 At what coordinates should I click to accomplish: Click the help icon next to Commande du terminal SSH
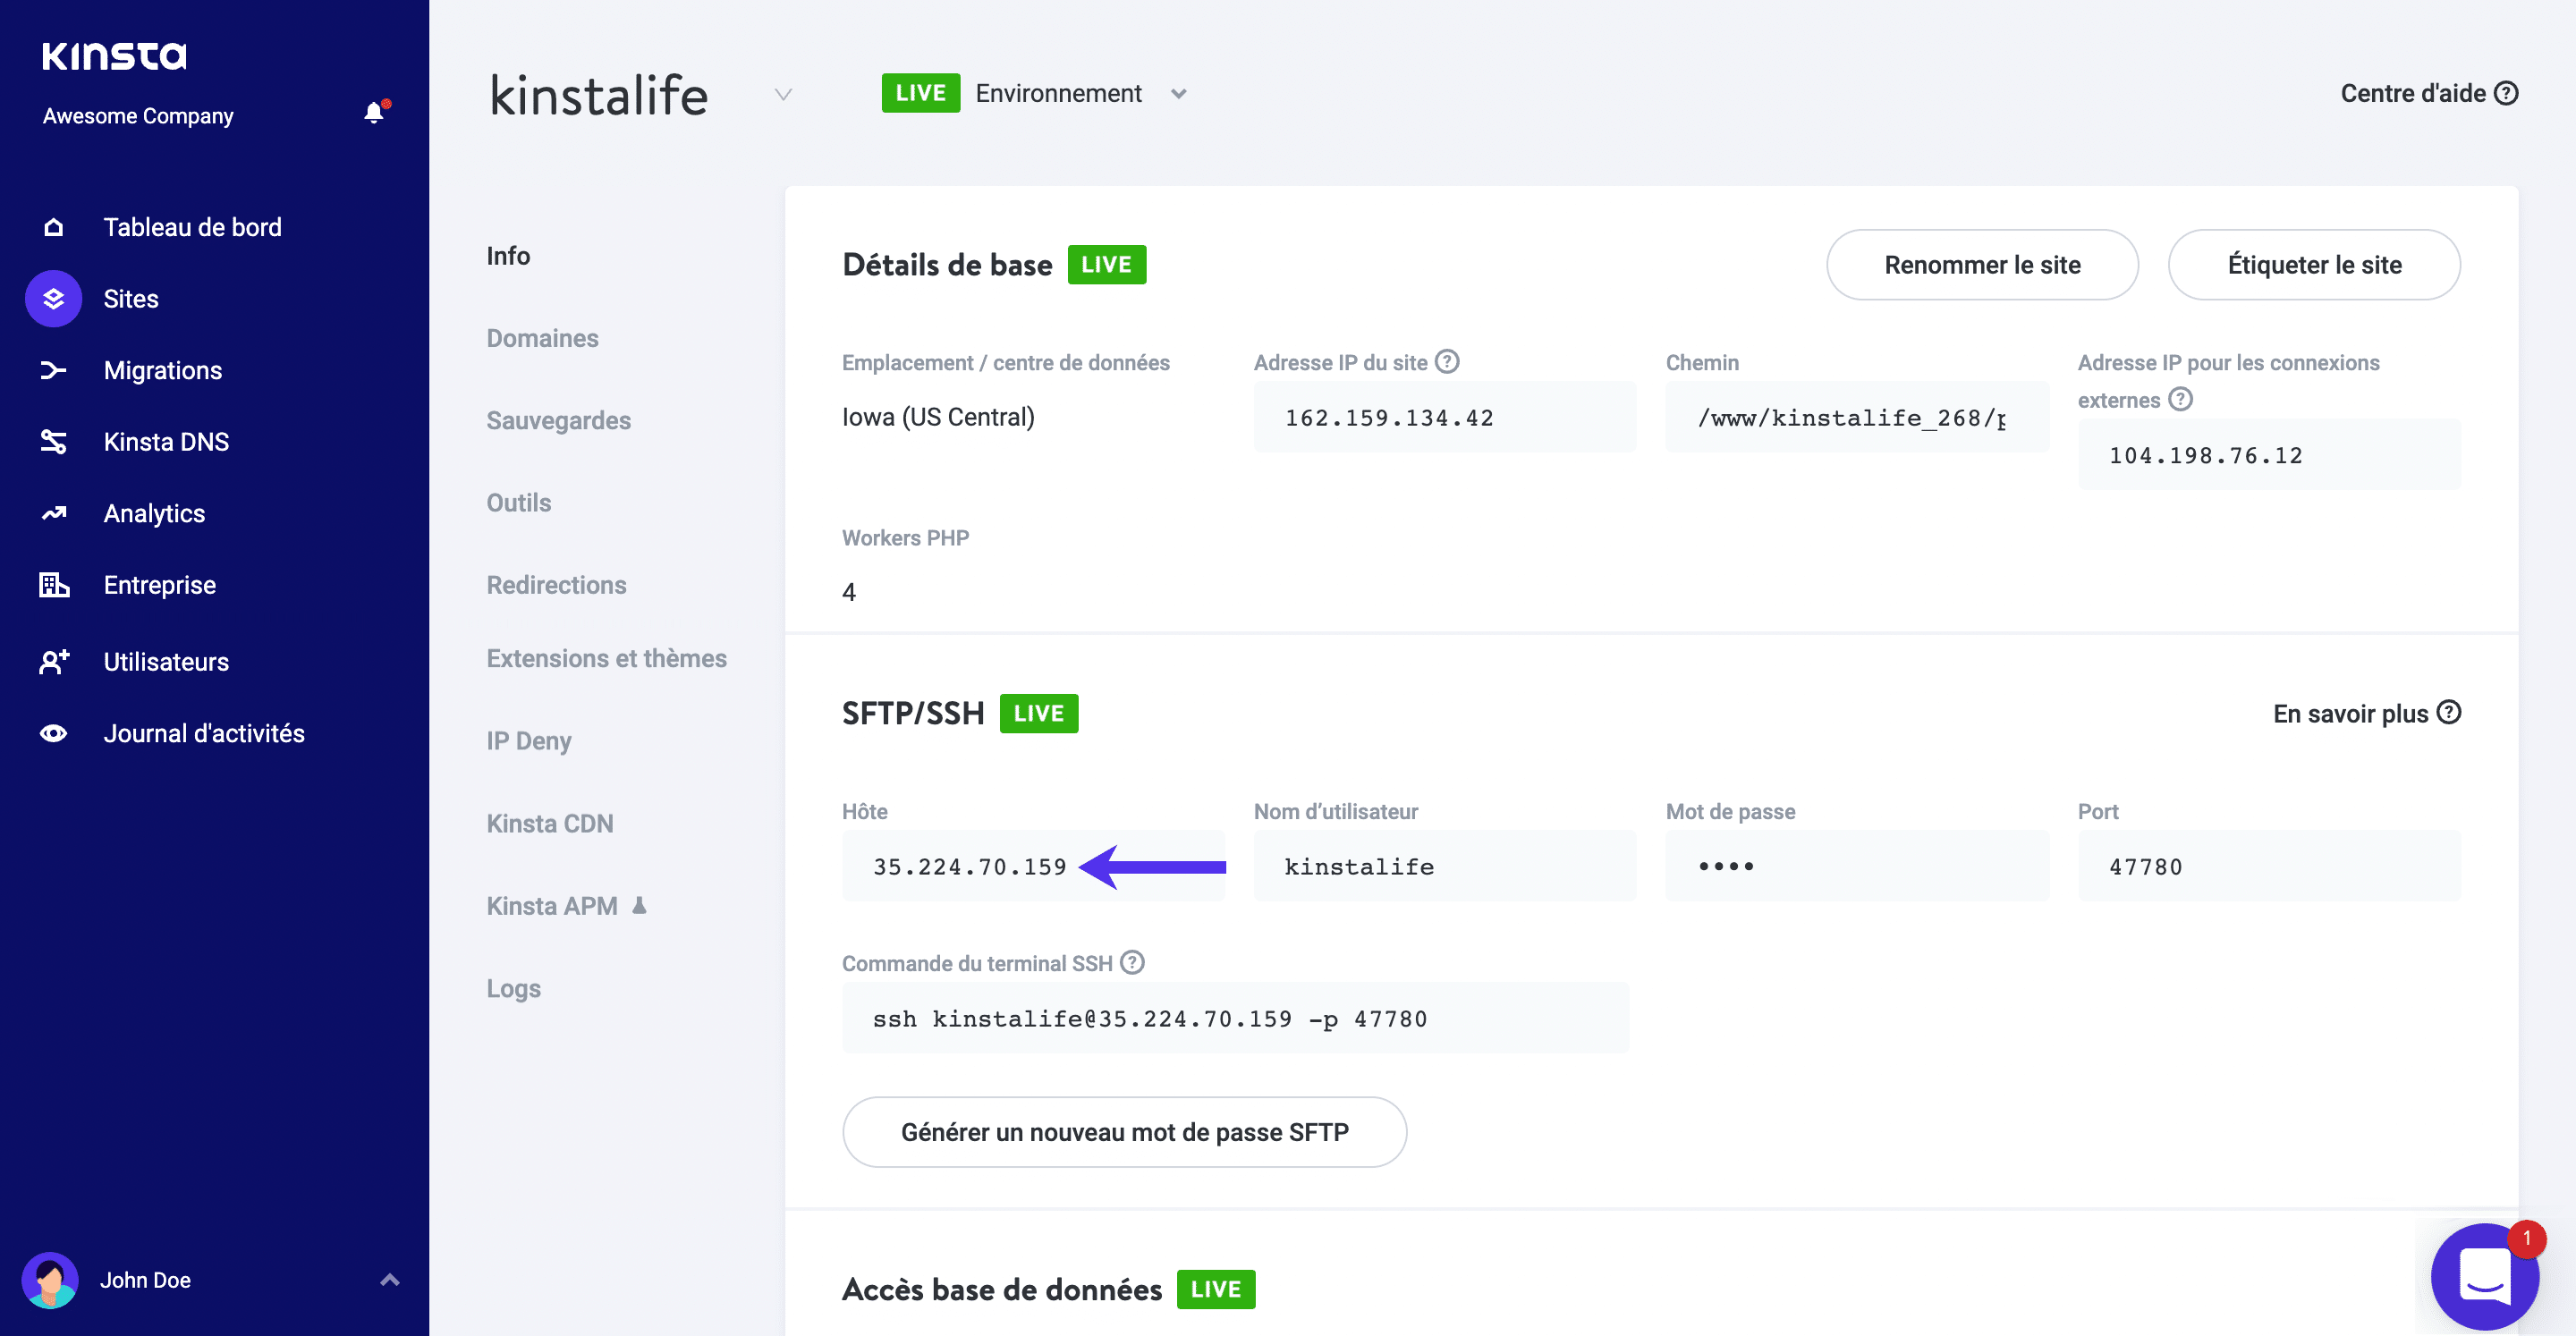1133,962
